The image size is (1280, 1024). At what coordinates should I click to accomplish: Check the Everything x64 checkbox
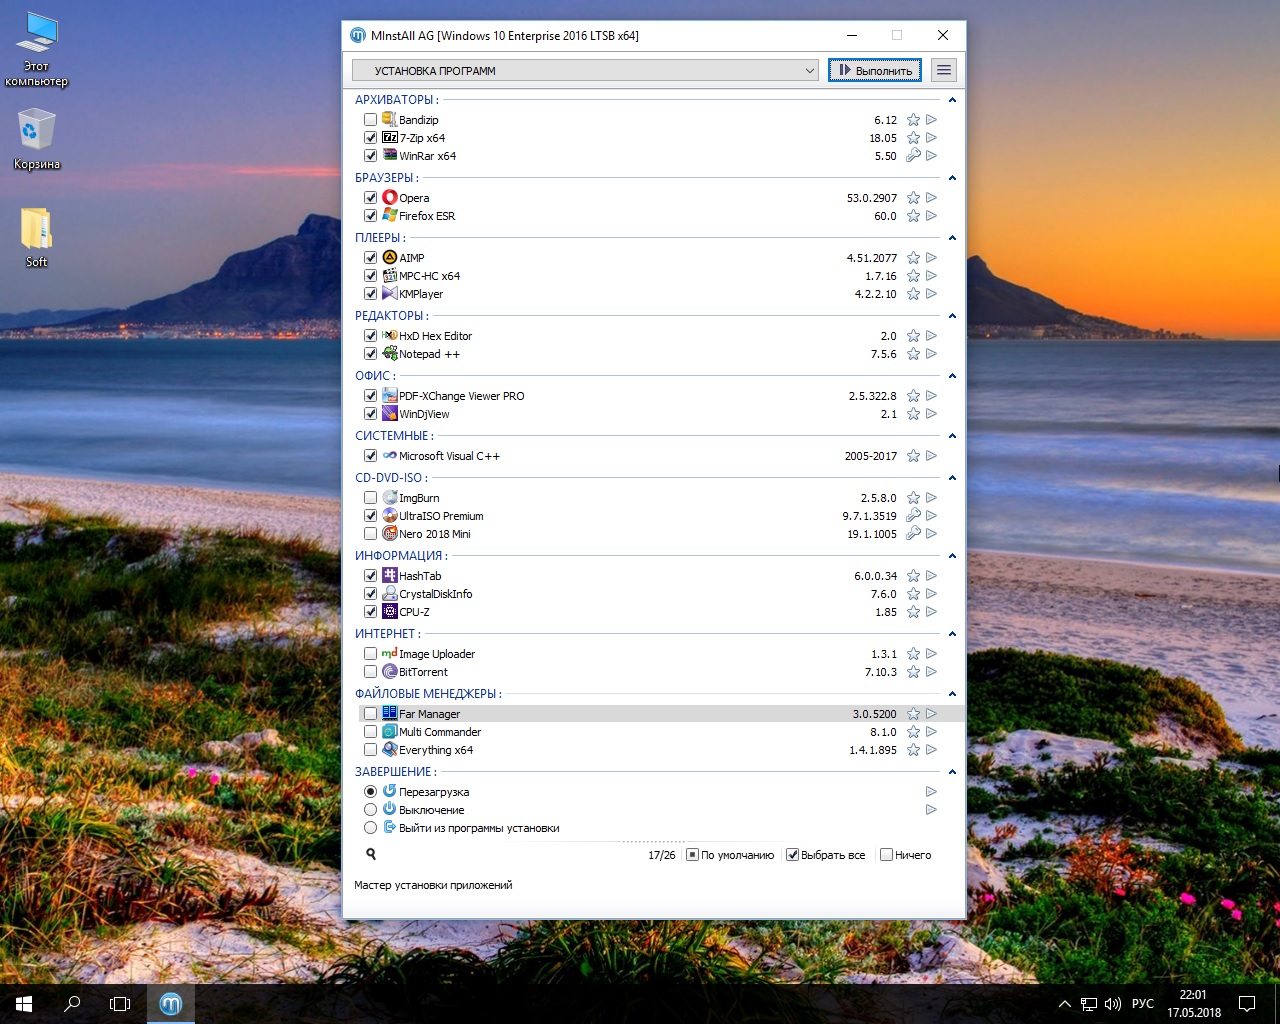coord(370,750)
